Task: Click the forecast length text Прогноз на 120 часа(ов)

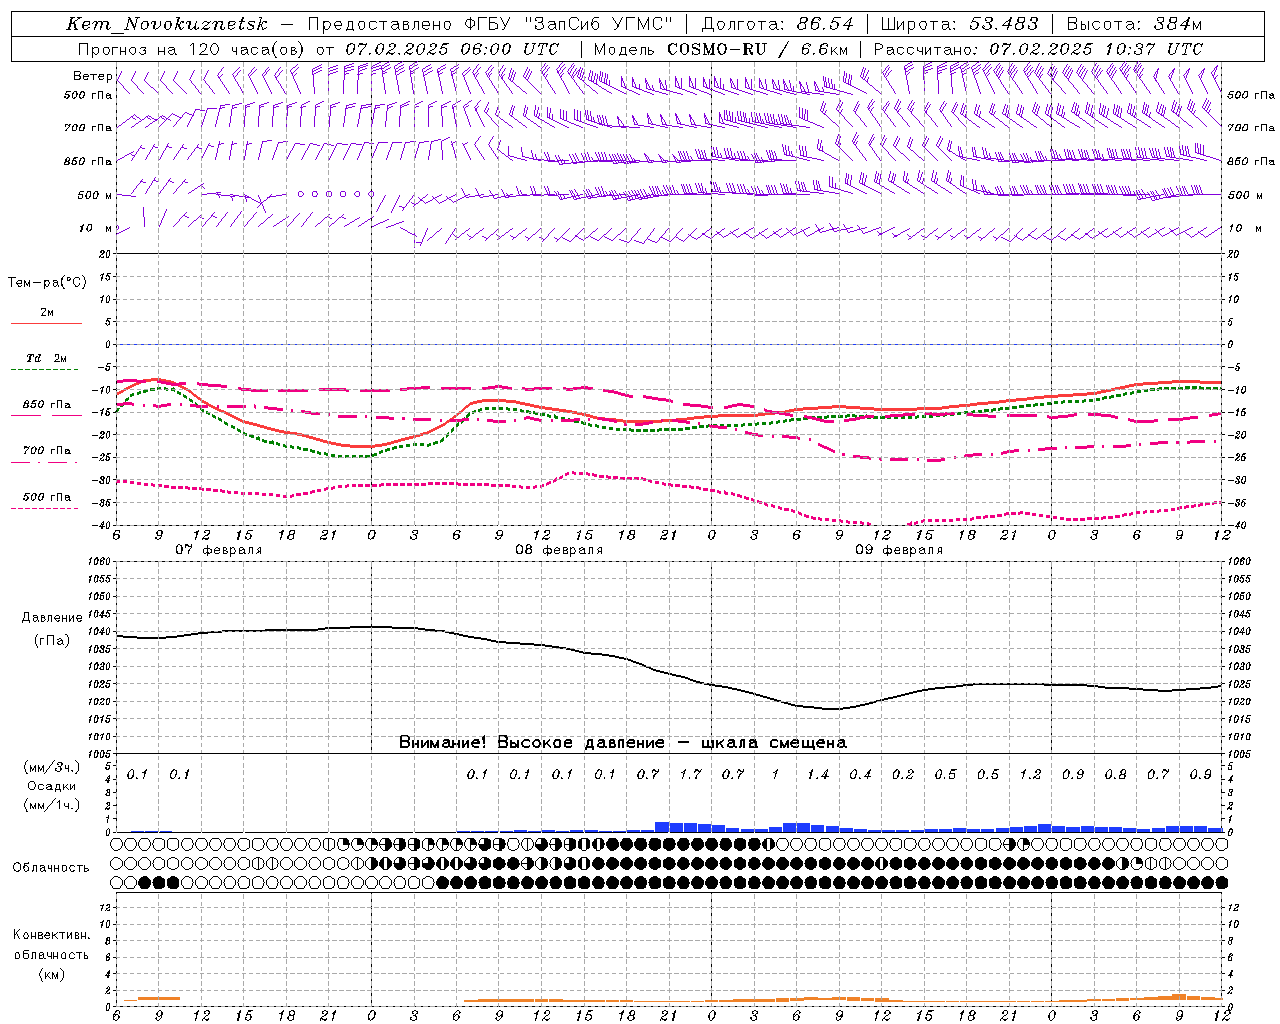Action: click(x=192, y=49)
